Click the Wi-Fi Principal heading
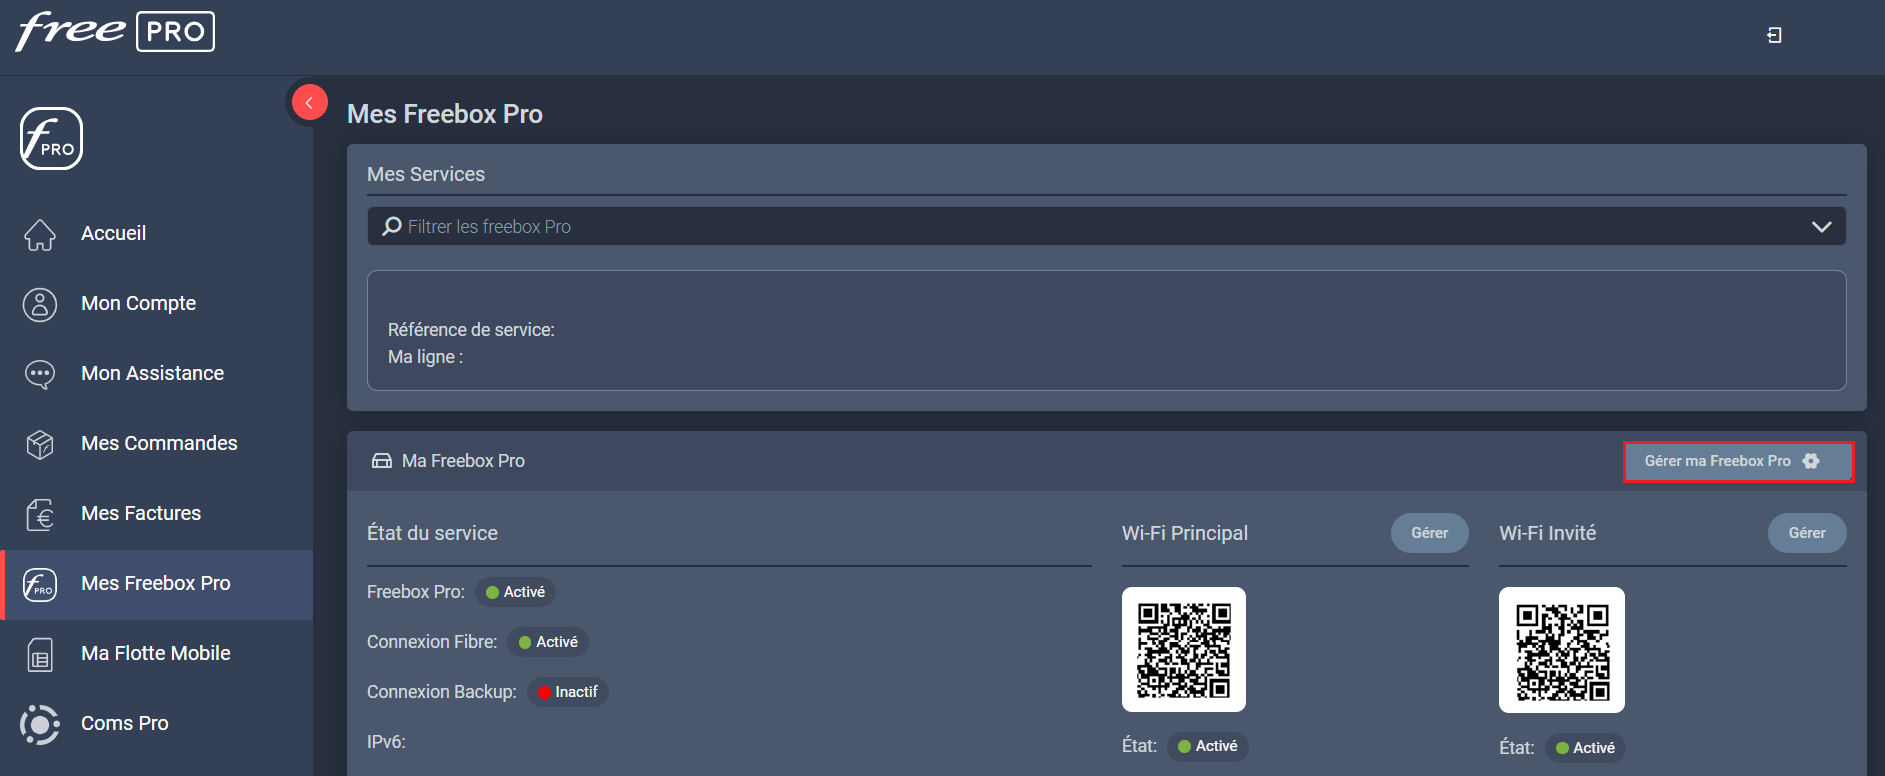The height and width of the screenshot is (776, 1885). point(1185,533)
